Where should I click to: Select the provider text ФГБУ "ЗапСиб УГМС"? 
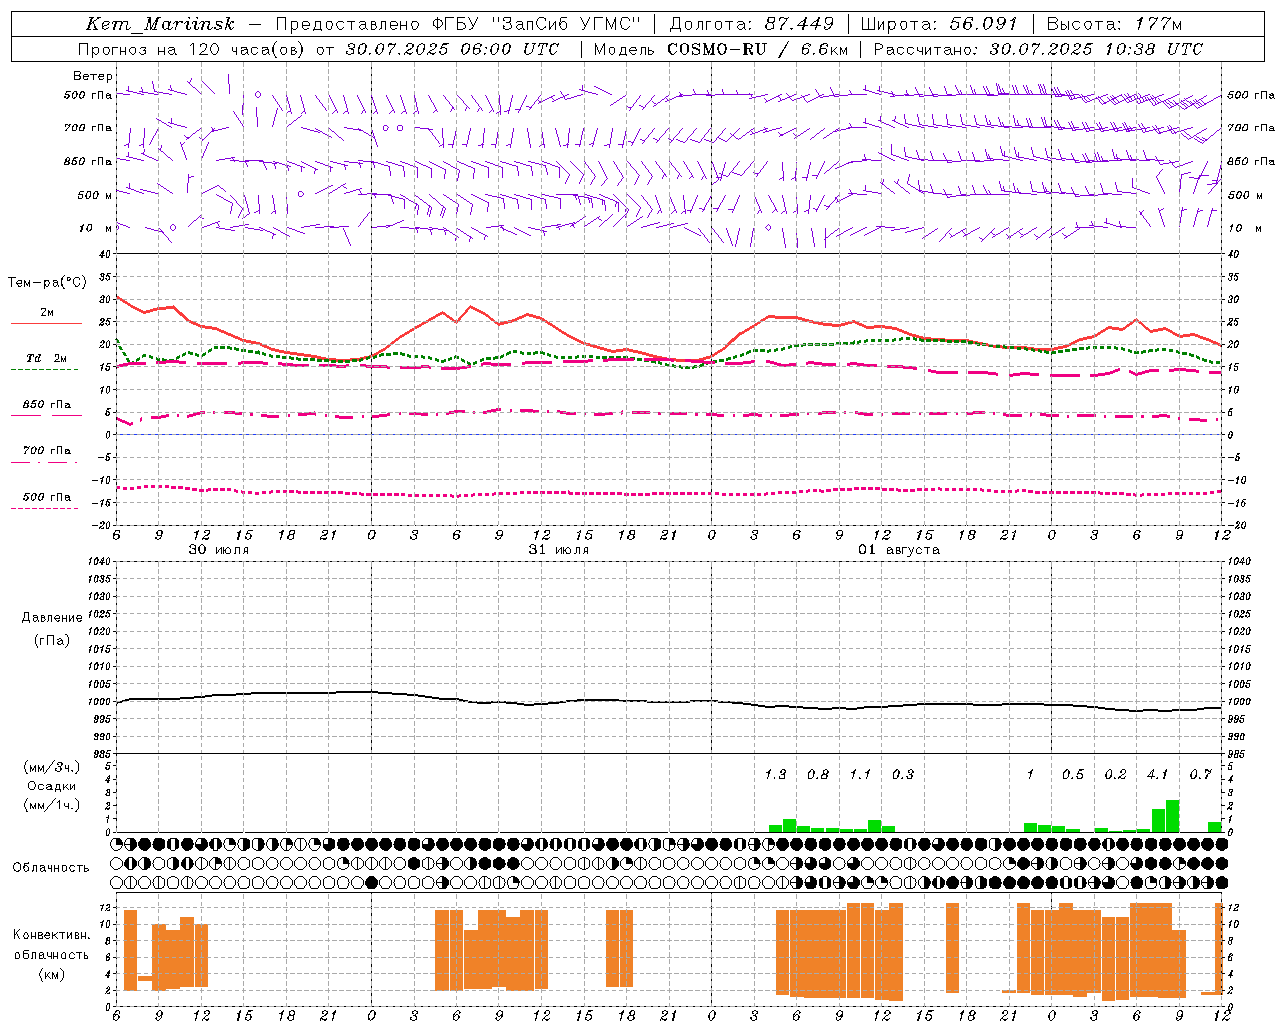538,24
